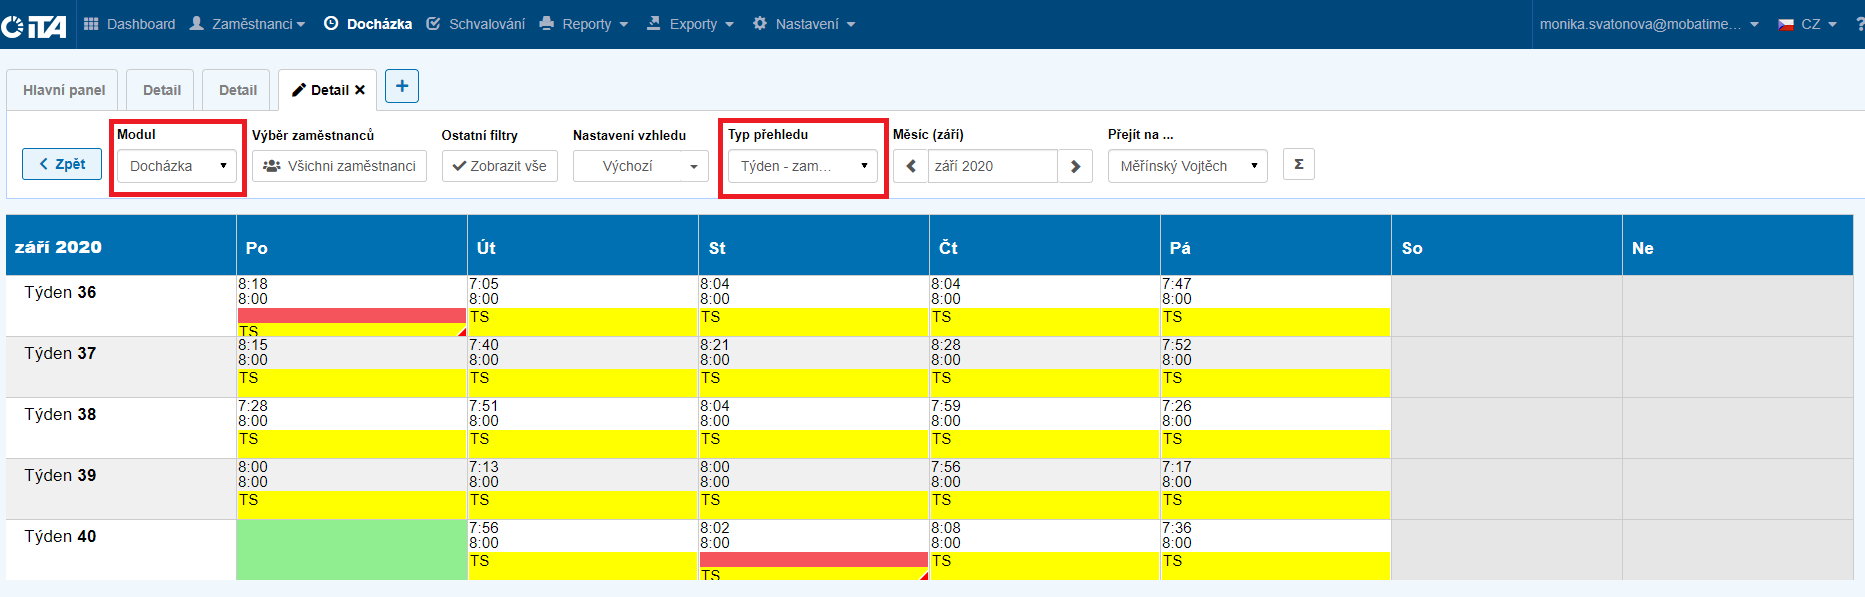Switch to the Hlavní panel tab
The width and height of the screenshot is (1865, 597).
point(64,90)
